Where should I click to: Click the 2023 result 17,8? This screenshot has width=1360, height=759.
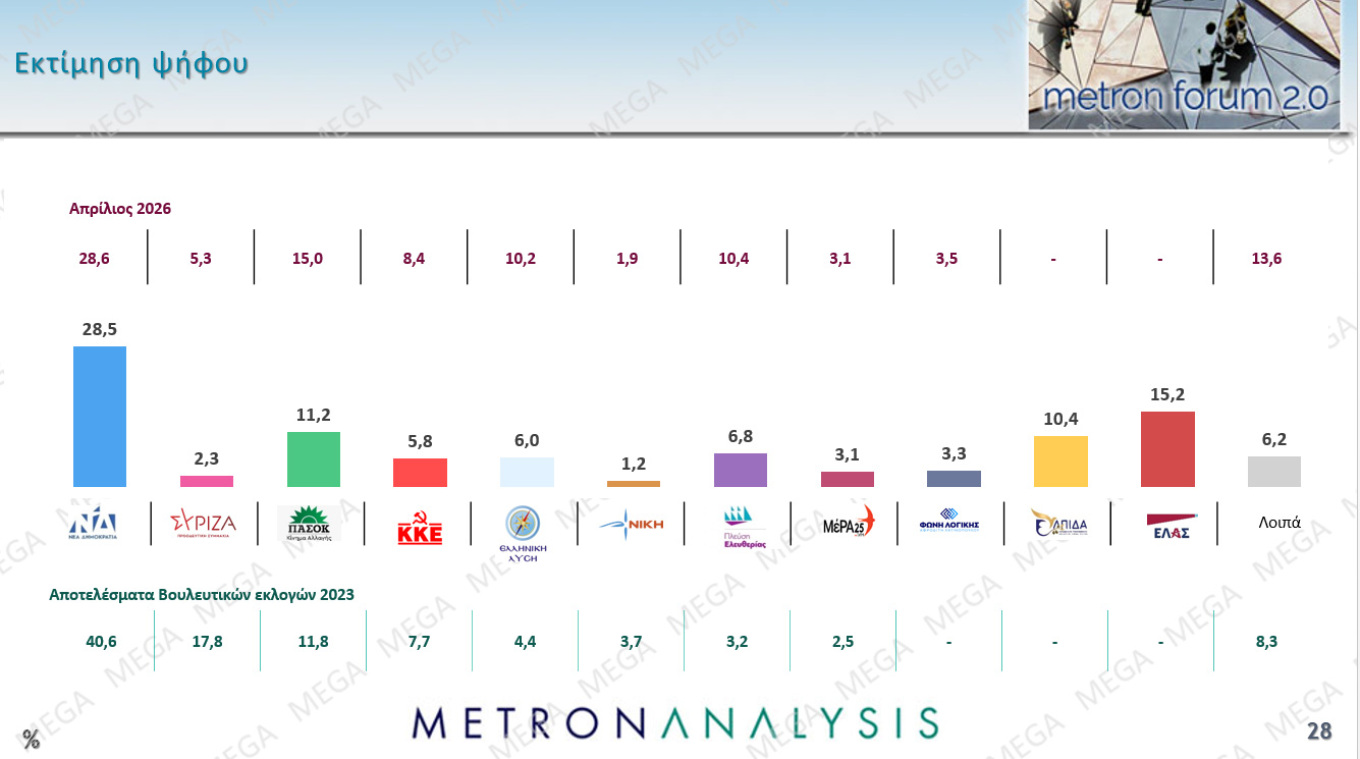tap(207, 642)
